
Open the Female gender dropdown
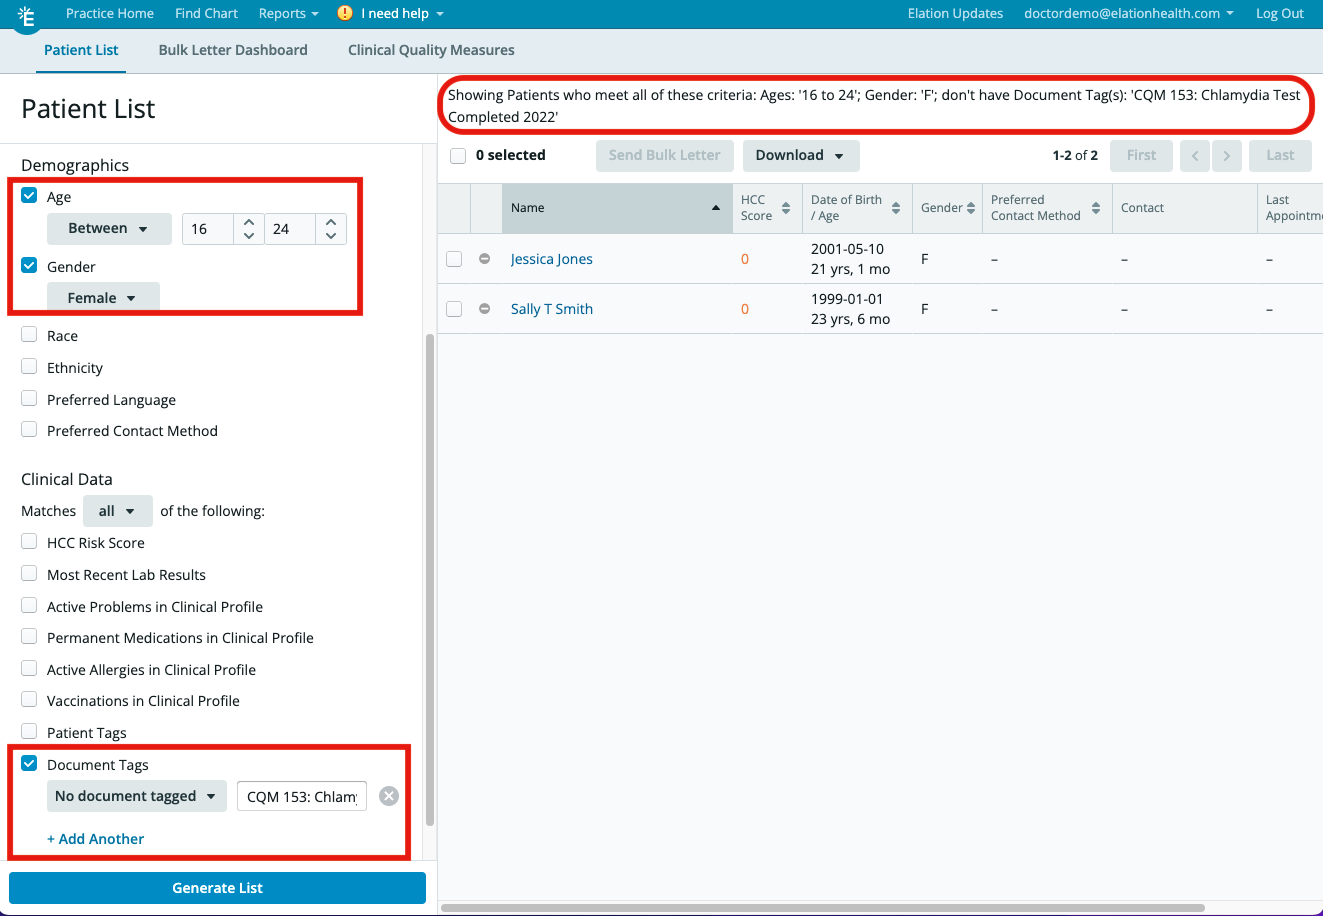click(103, 298)
